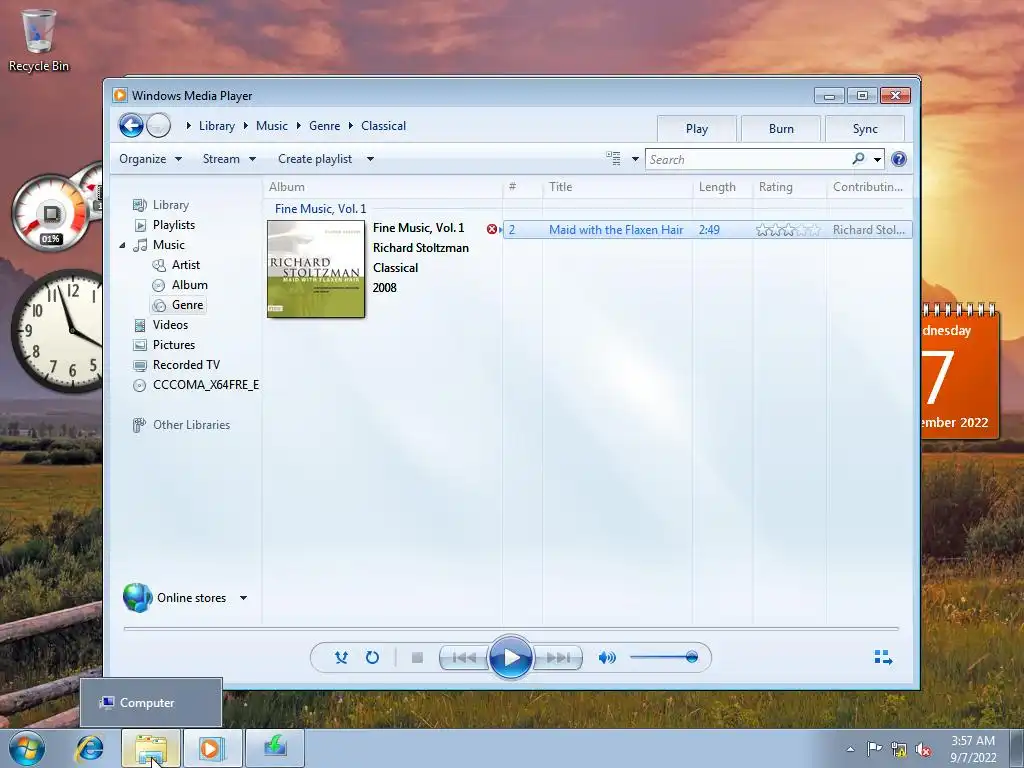Screen dimensions: 1024x768
Task: Click the red error icon beside track 2
Action: (x=492, y=229)
